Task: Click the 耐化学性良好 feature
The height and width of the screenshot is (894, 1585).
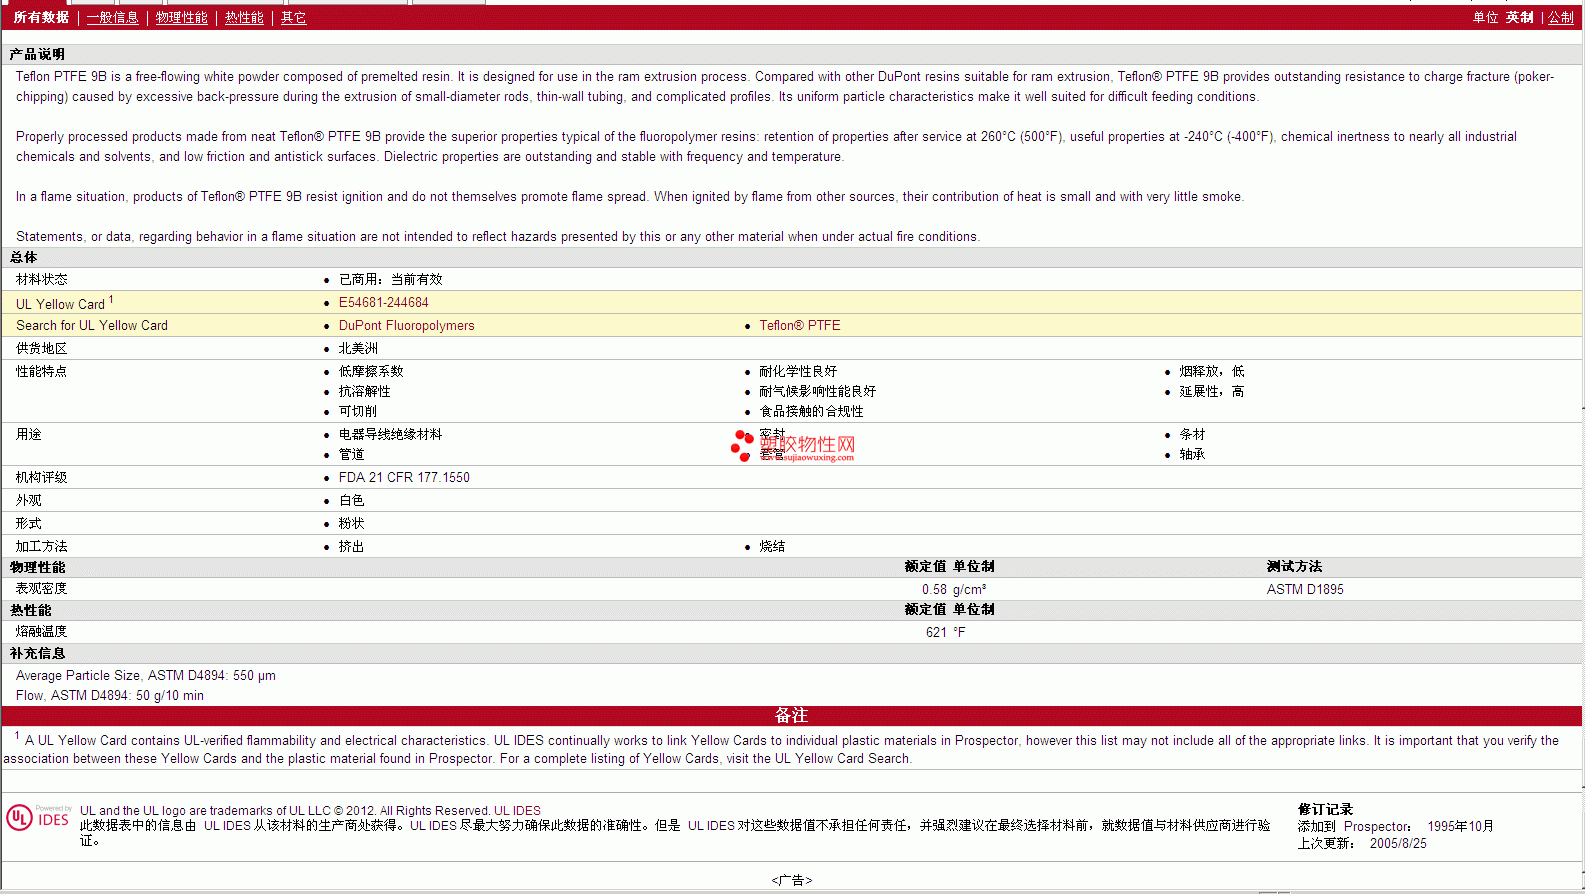Action: (x=798, y=372)
